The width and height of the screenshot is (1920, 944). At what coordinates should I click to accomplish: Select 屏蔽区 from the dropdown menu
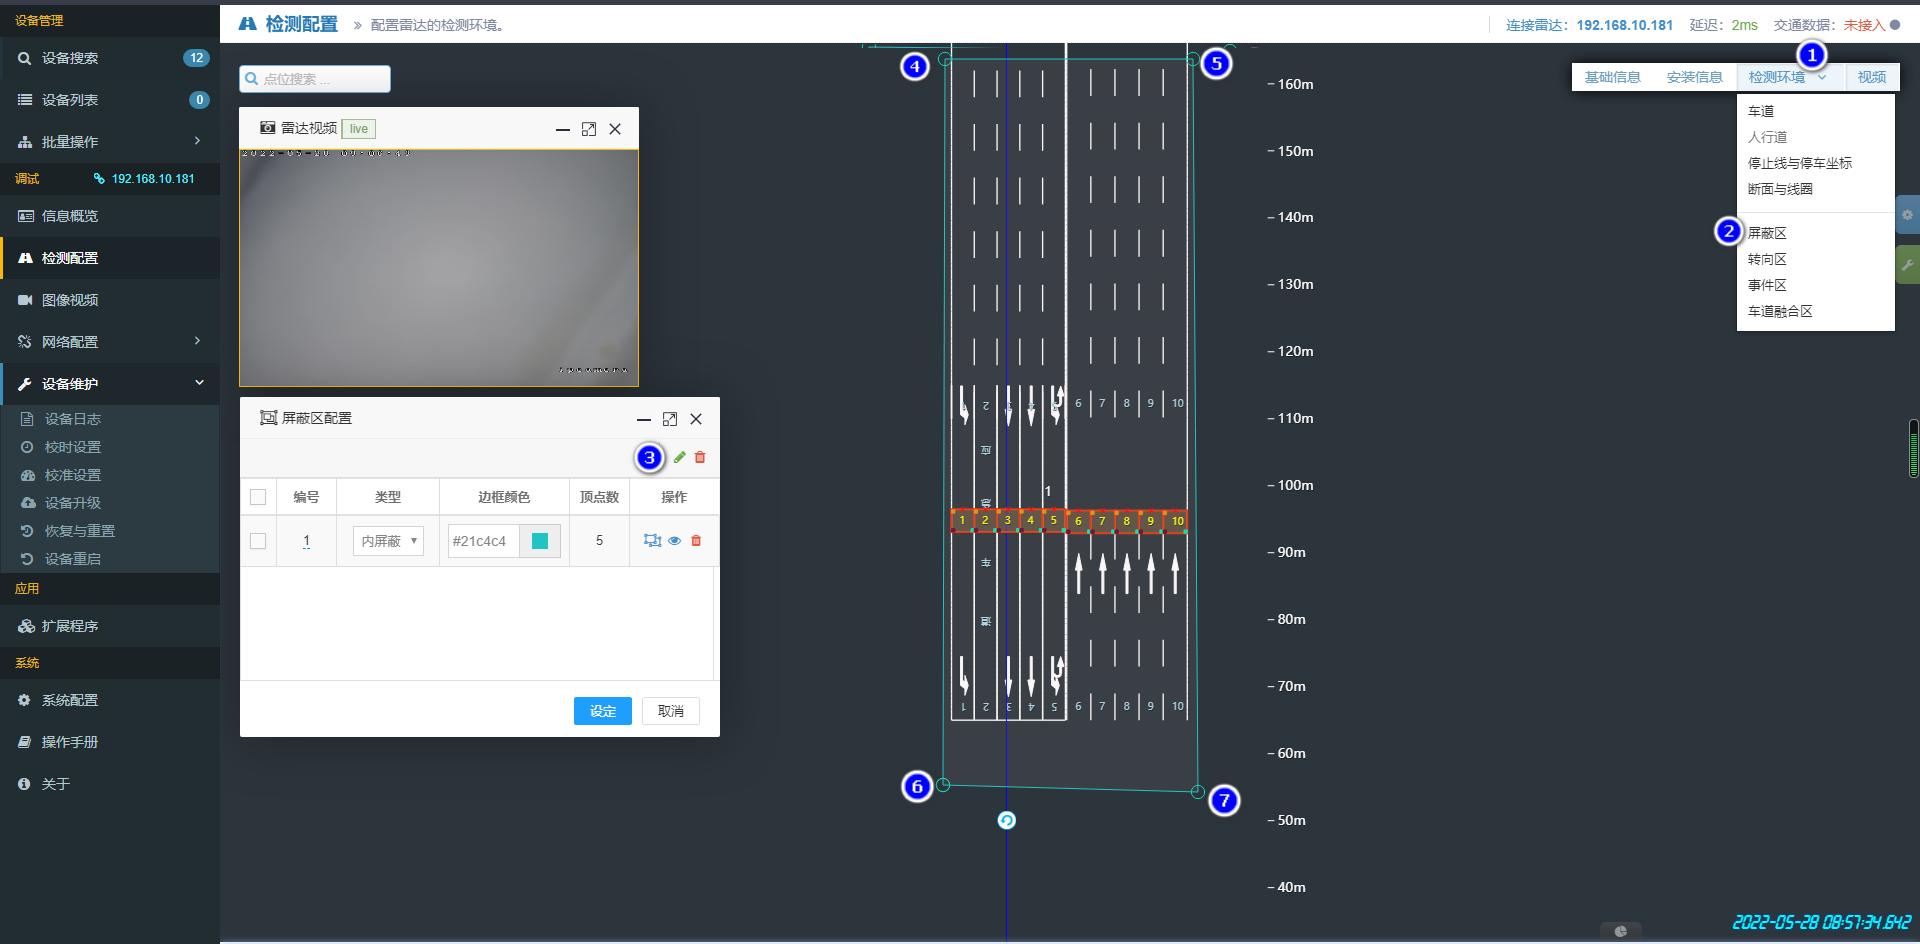pos(1767,233)
